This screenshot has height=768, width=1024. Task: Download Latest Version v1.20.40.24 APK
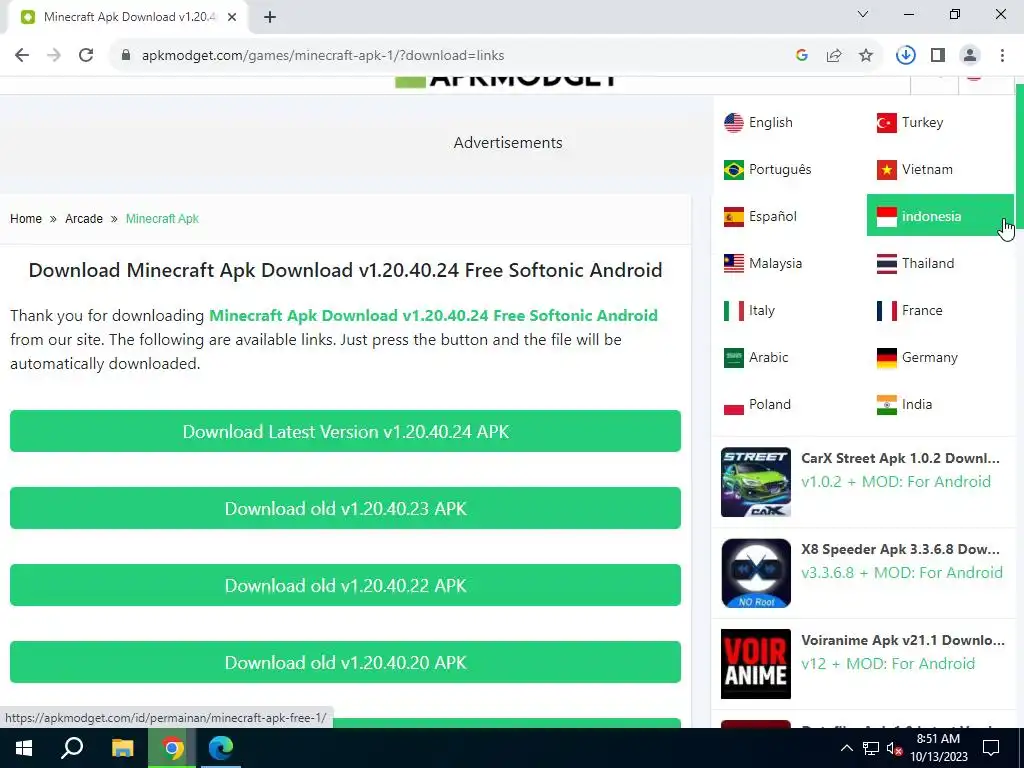[345, 431]
